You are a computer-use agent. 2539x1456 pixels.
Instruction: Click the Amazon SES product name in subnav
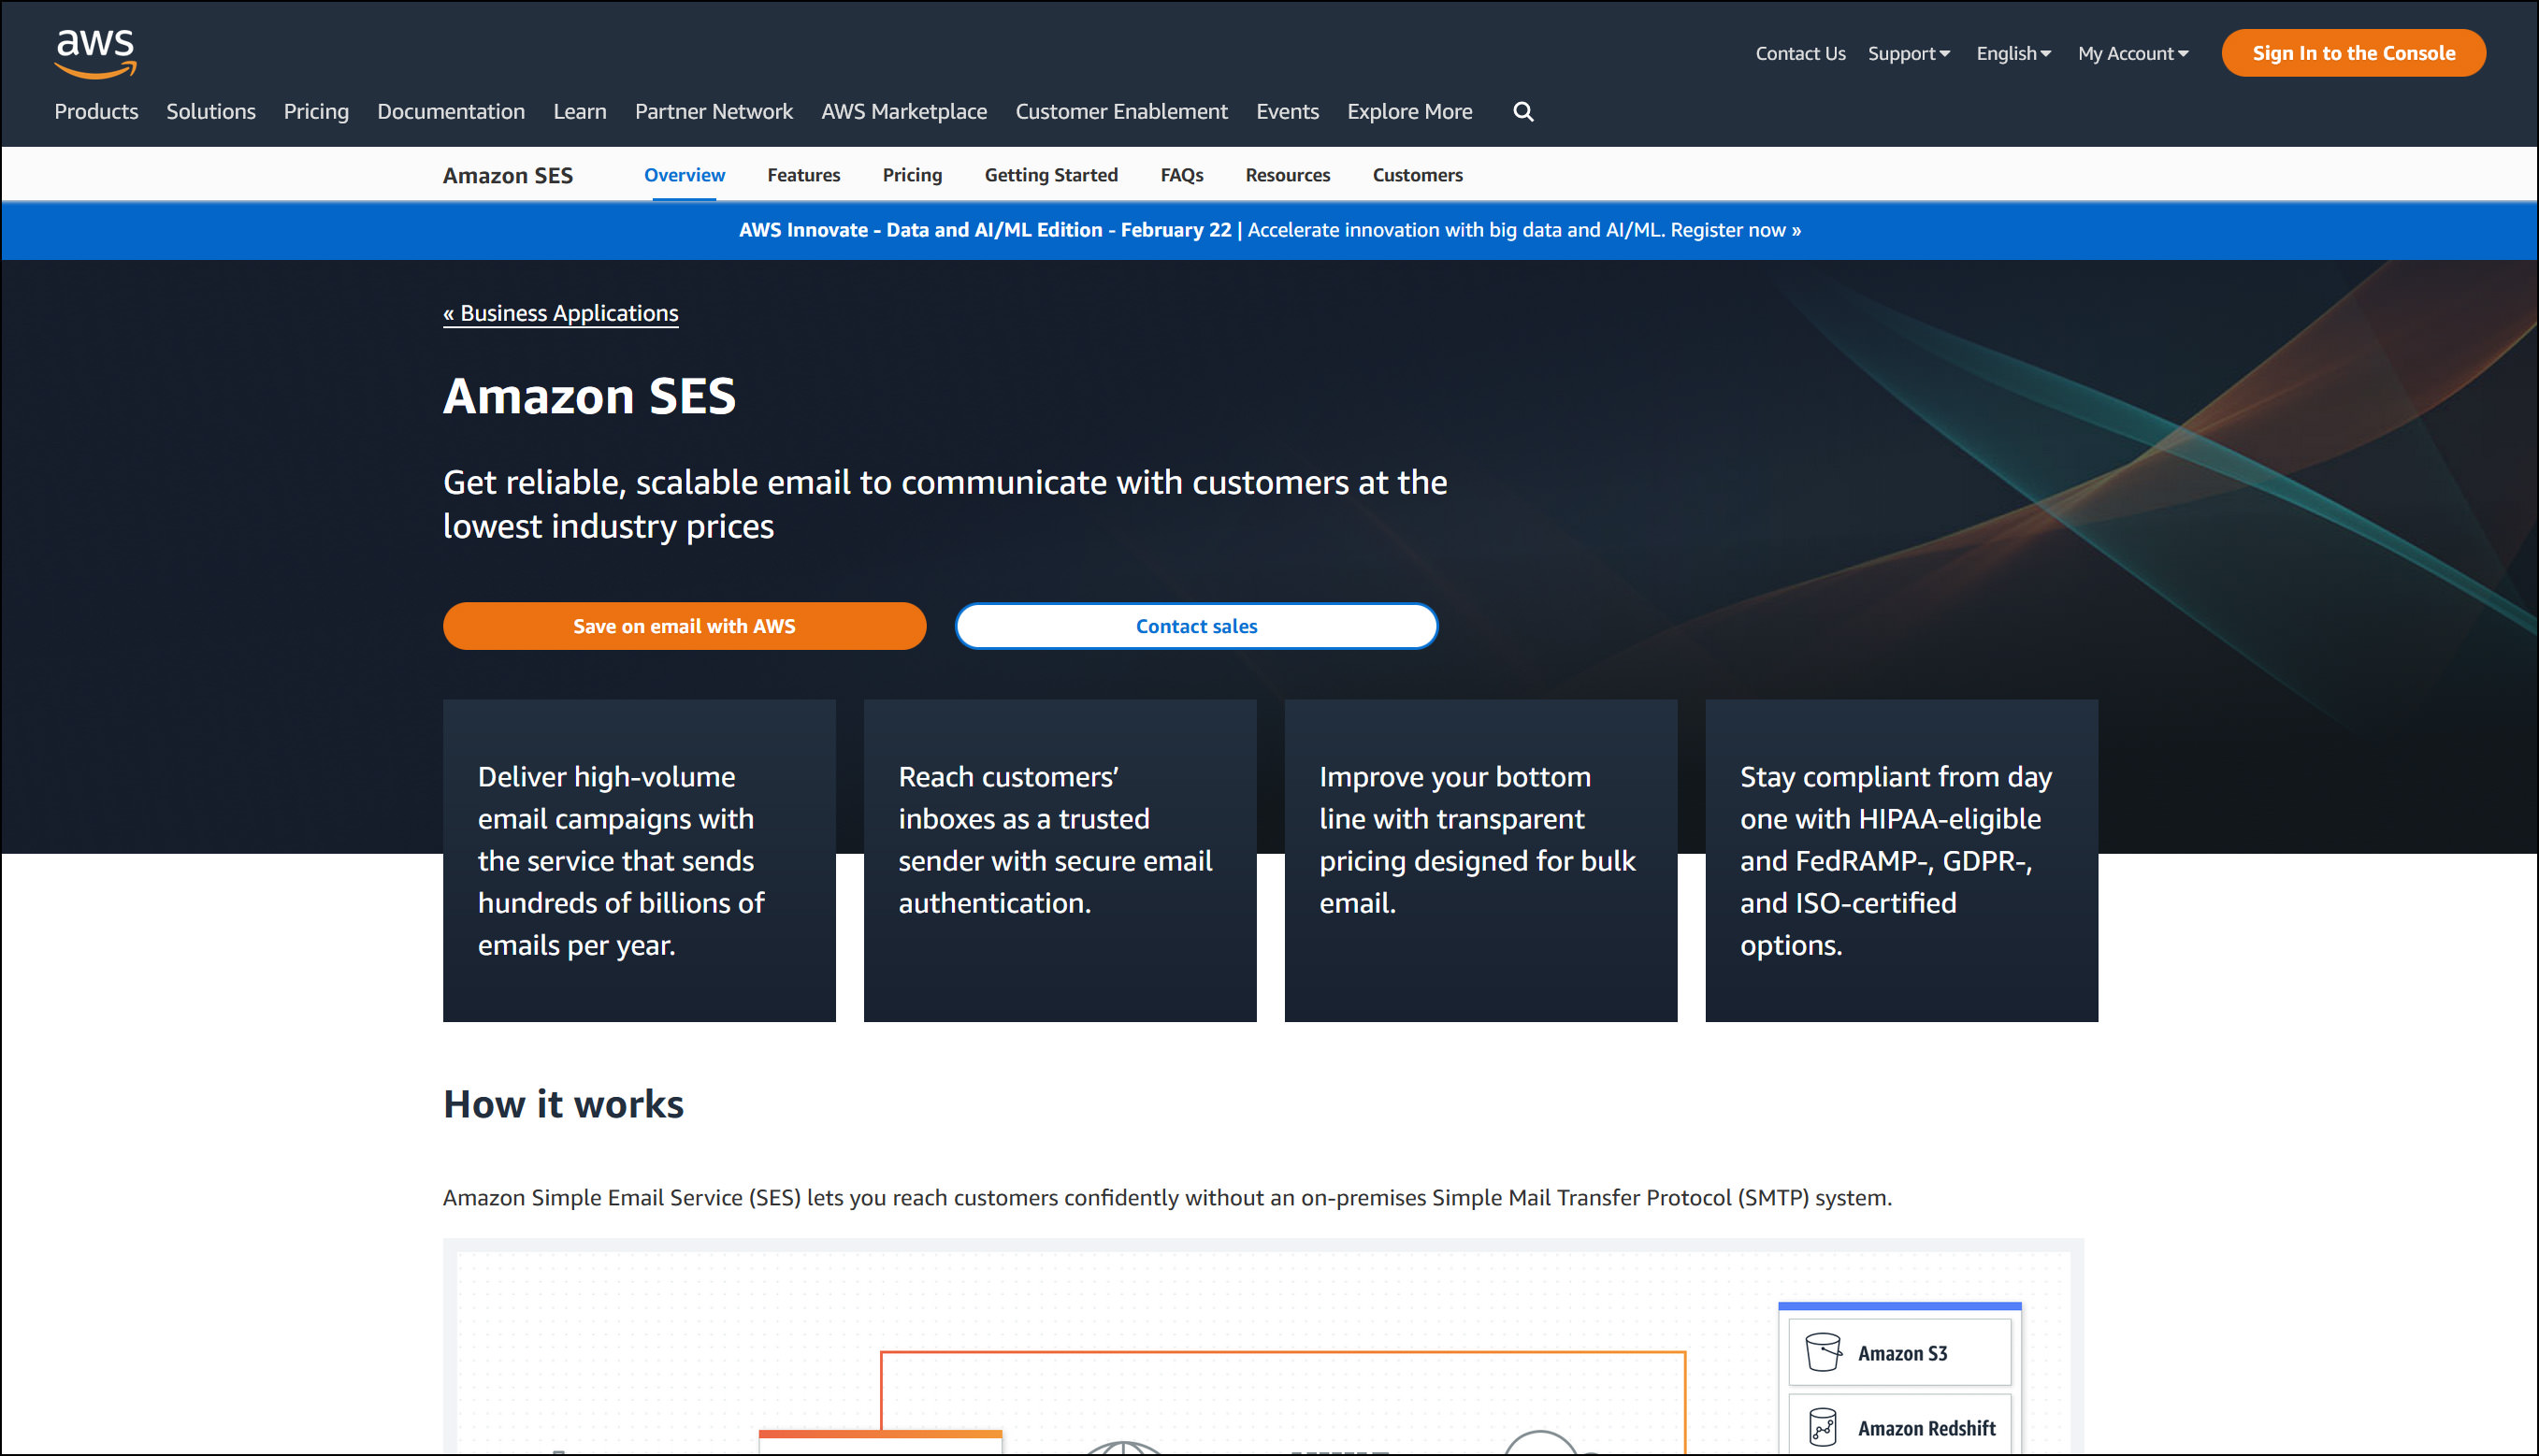point(508,175)
